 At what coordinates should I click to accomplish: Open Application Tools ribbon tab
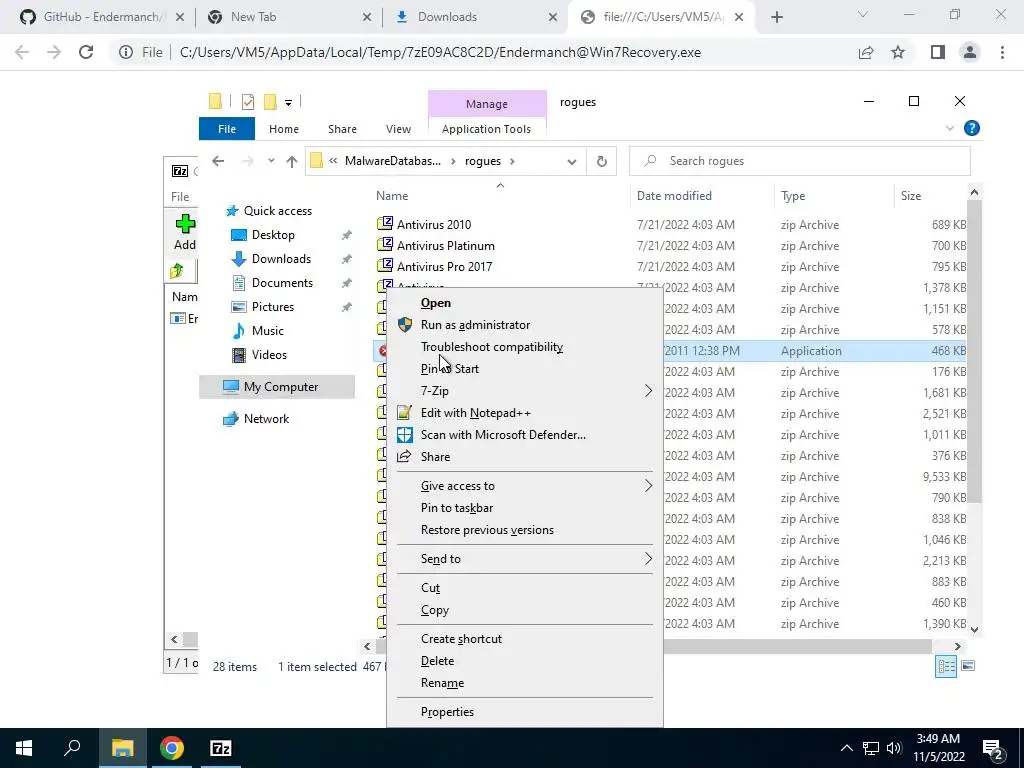pos(486,129)
